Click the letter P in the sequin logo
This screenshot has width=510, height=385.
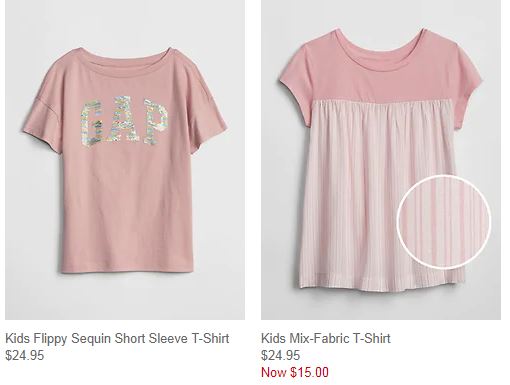point(155,121)
